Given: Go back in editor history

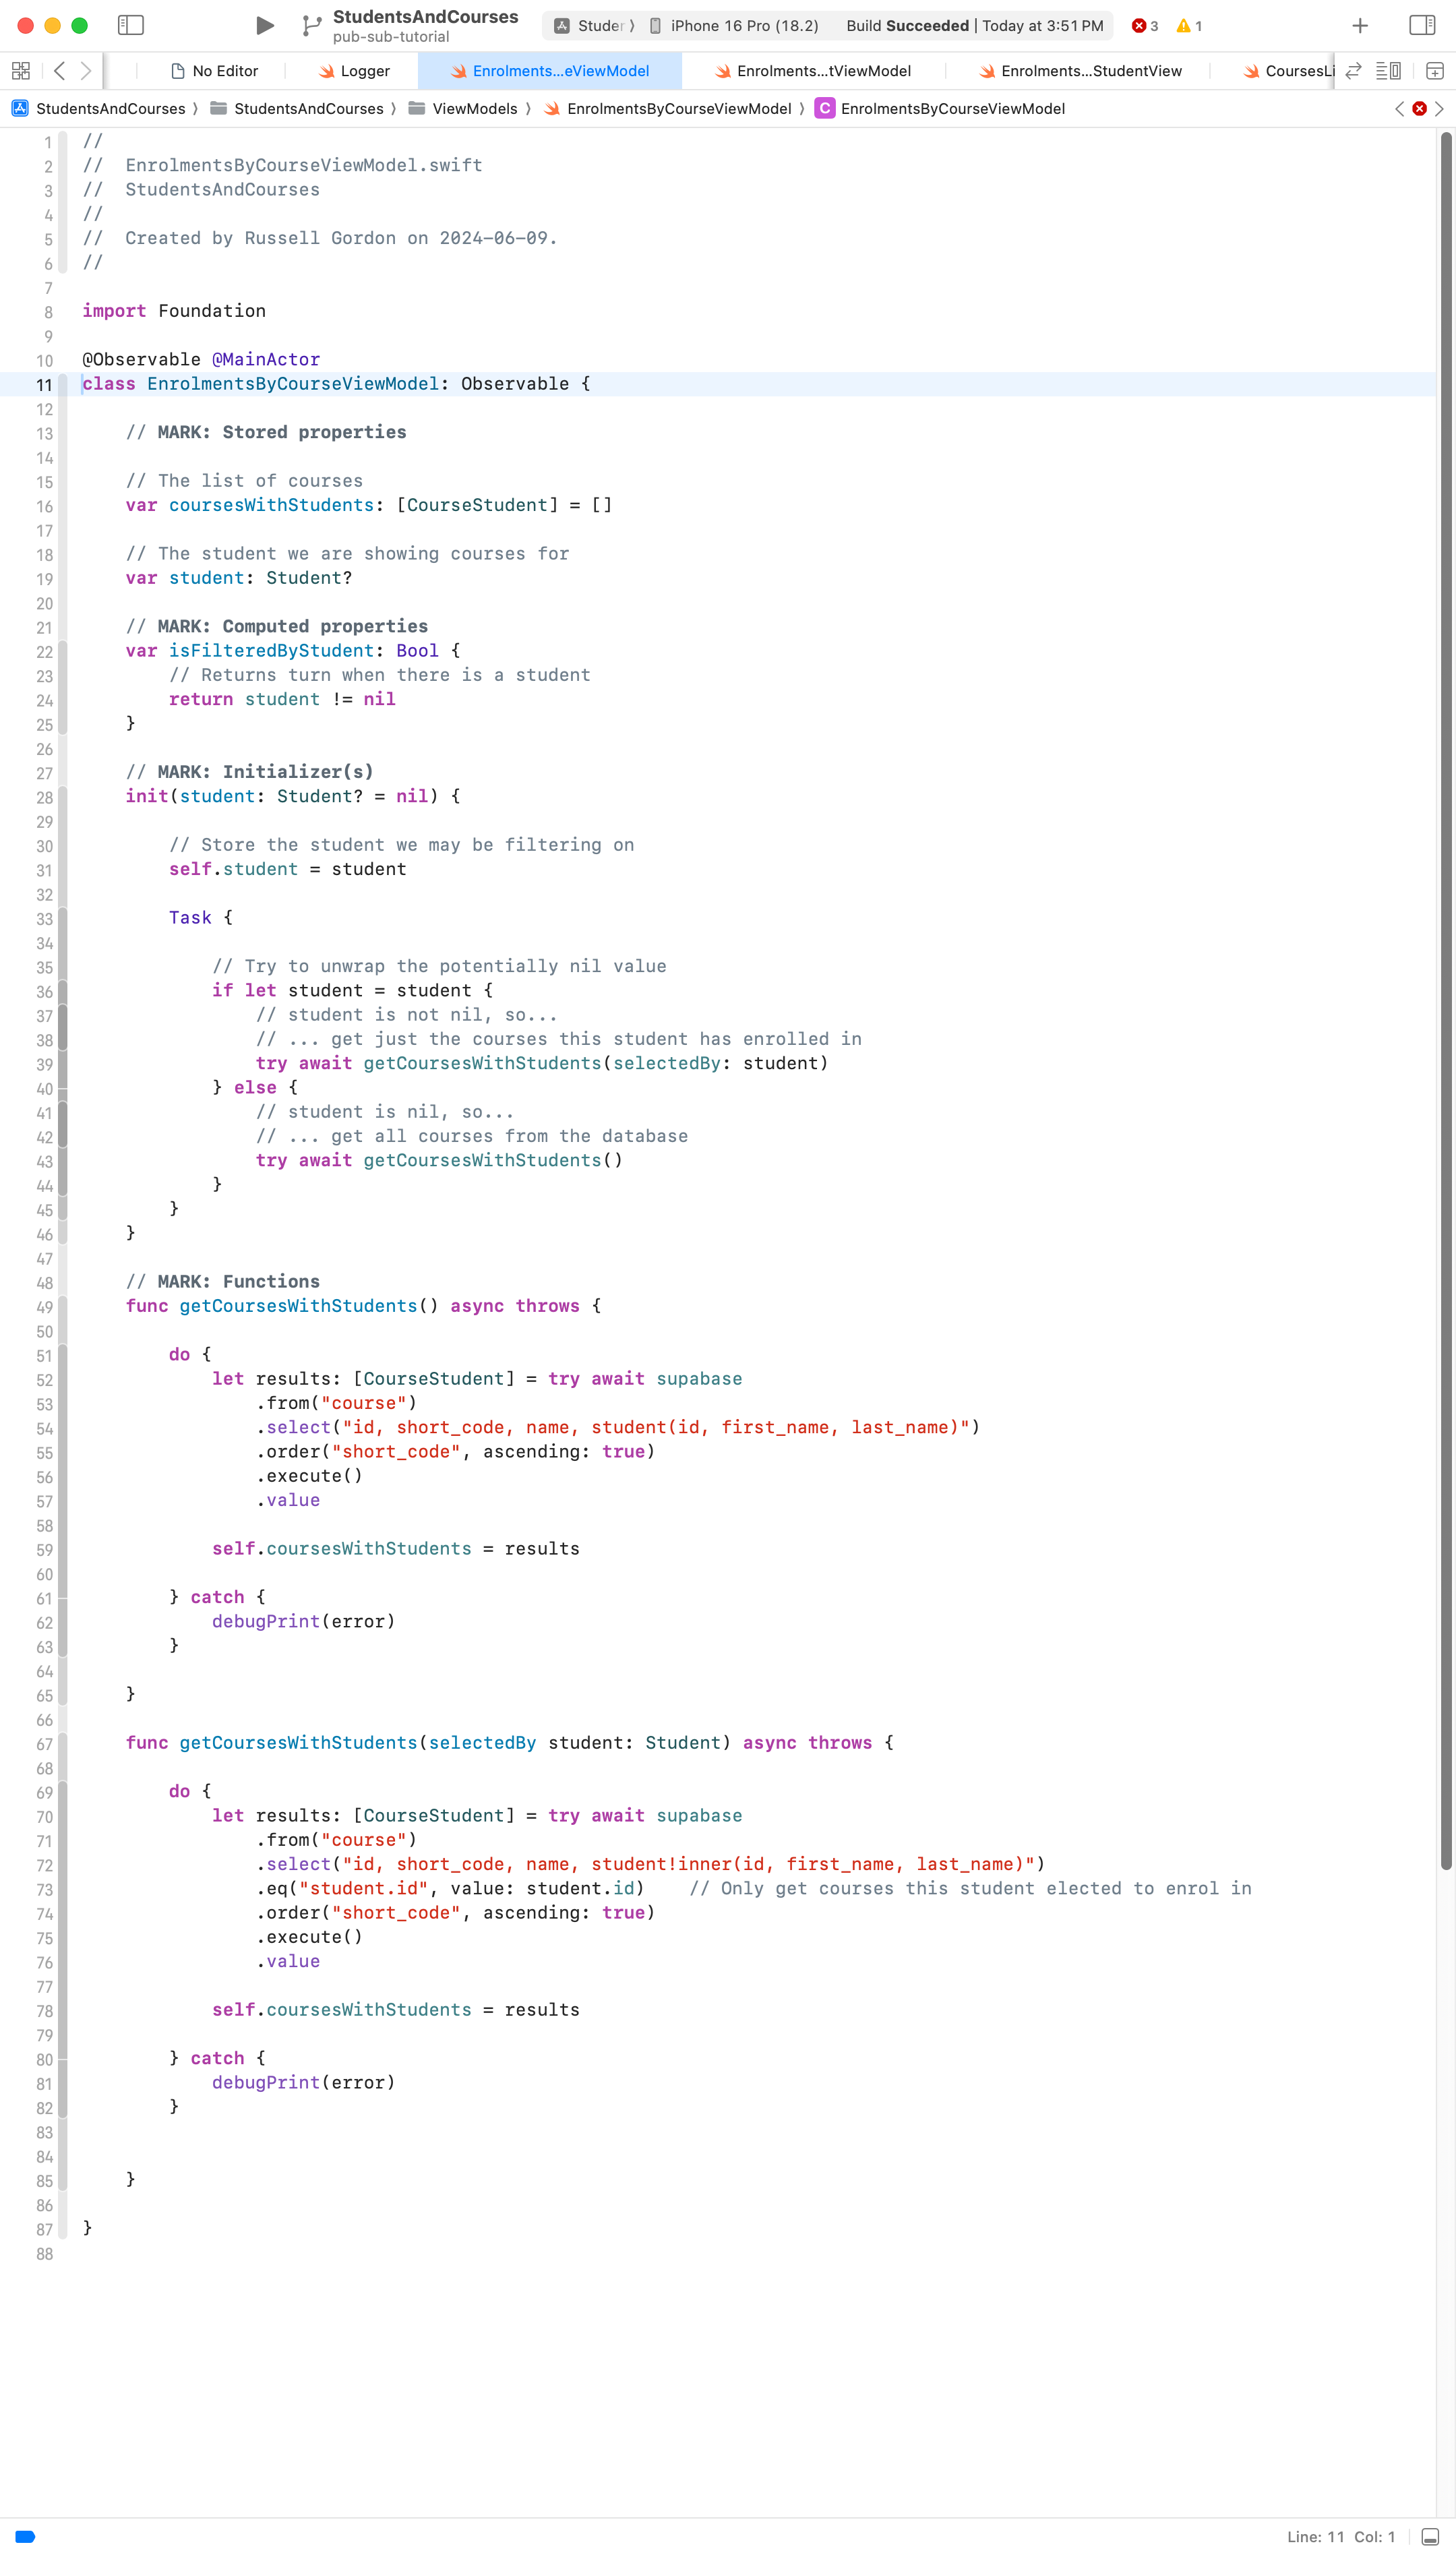Looking at the screenshot, I should pos(60,71).
